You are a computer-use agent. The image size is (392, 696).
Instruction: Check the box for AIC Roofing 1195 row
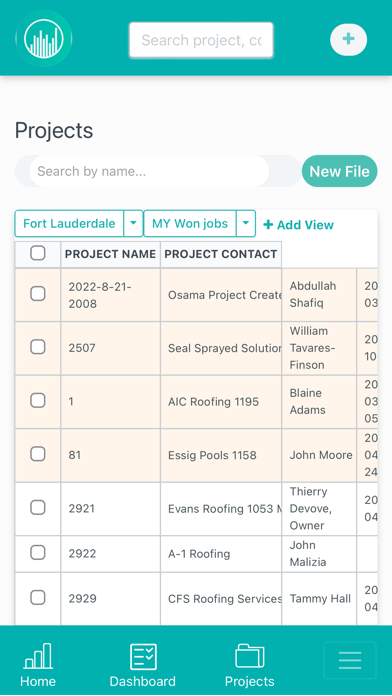(38, 400)
